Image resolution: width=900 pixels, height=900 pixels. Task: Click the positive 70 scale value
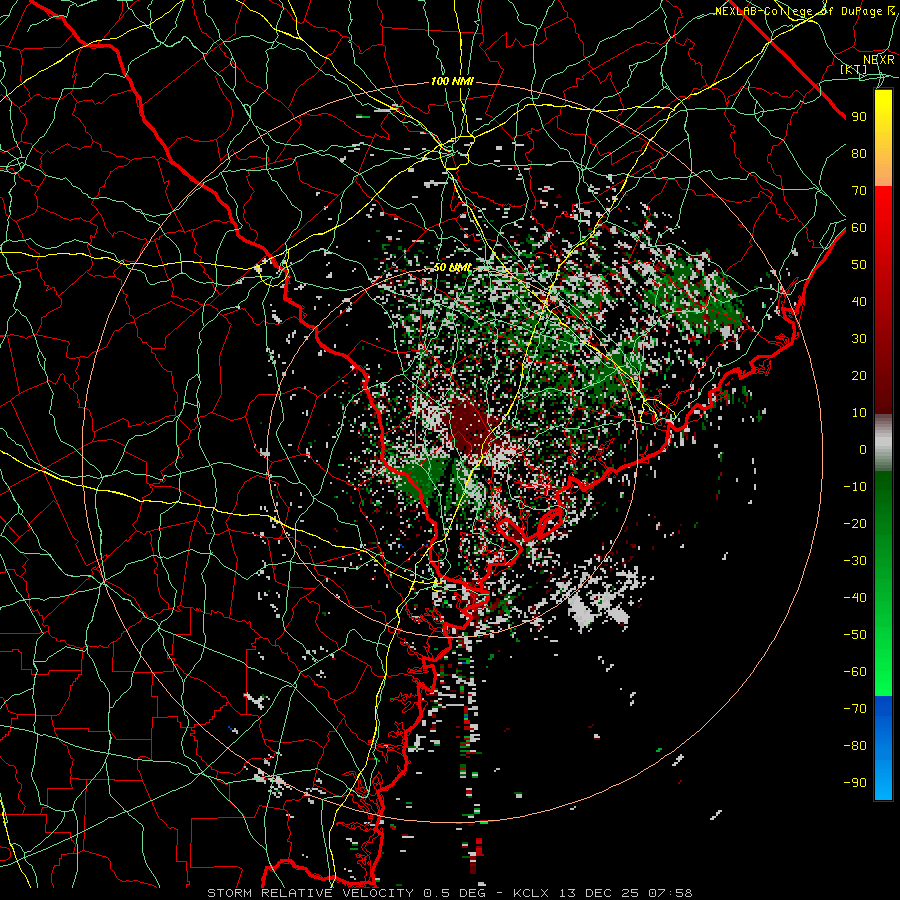pyautogui.click(x=859, y=191)
